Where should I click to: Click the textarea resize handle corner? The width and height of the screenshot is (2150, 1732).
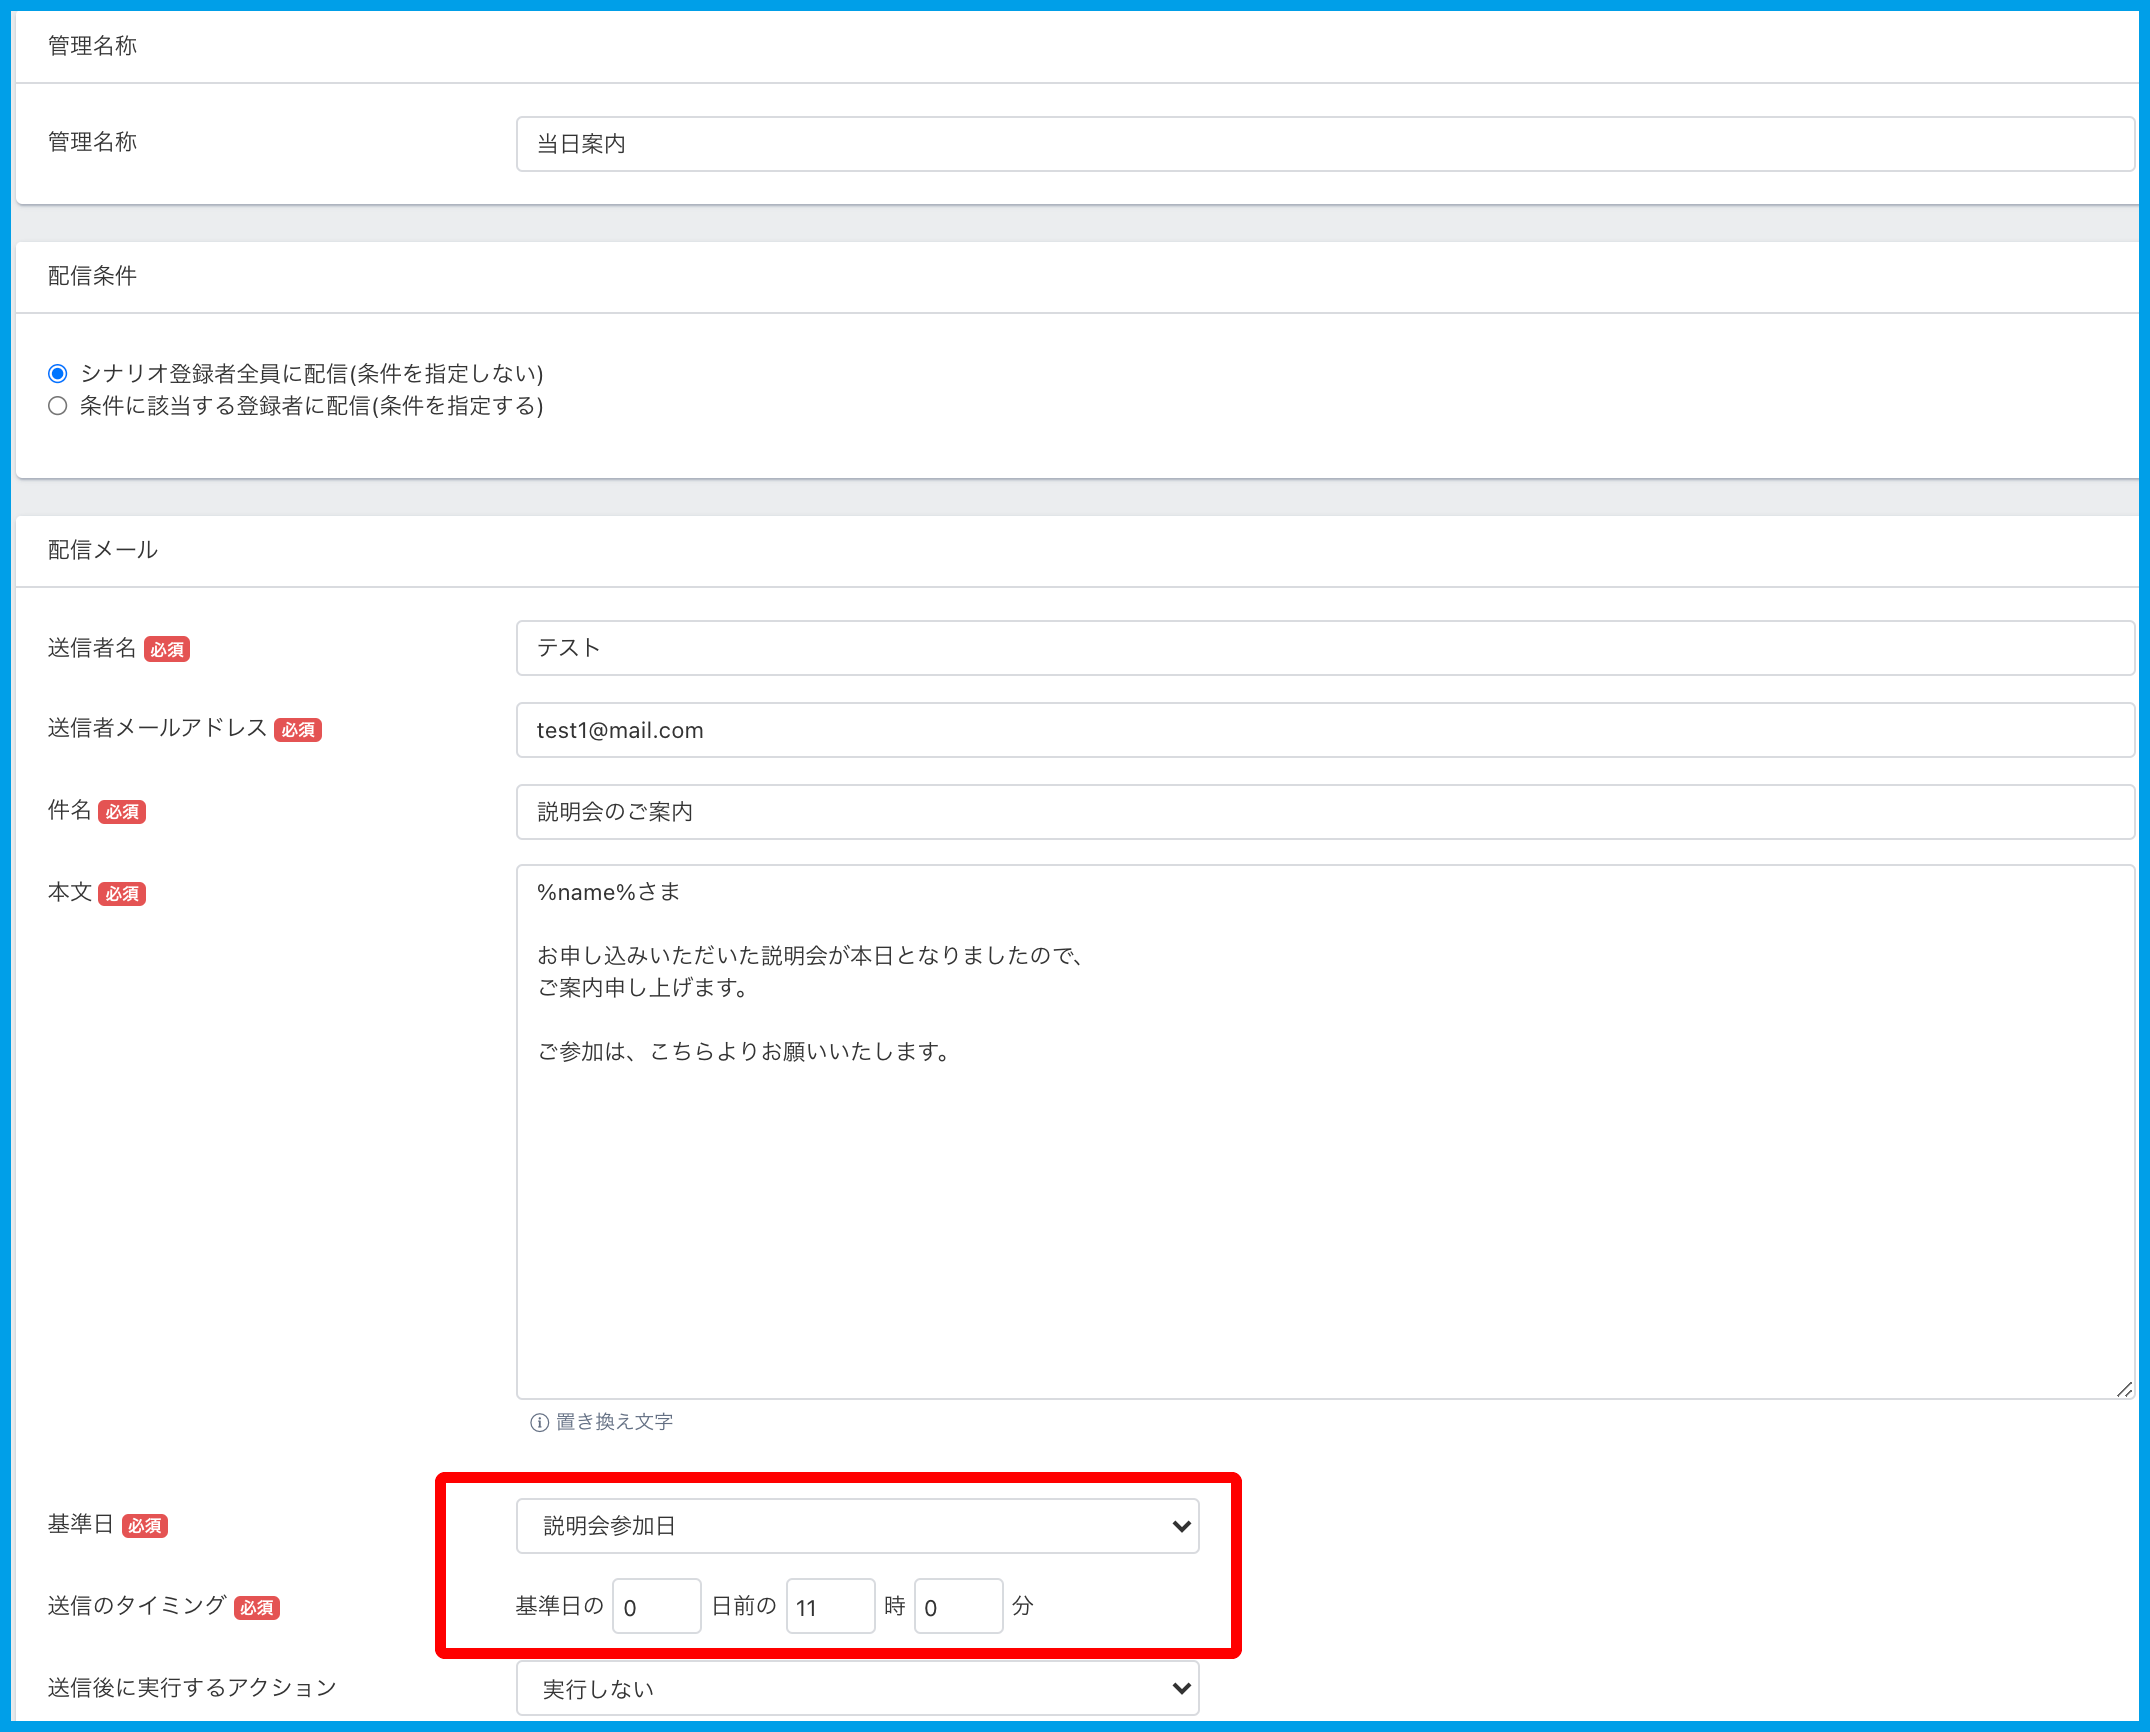2124,1389
